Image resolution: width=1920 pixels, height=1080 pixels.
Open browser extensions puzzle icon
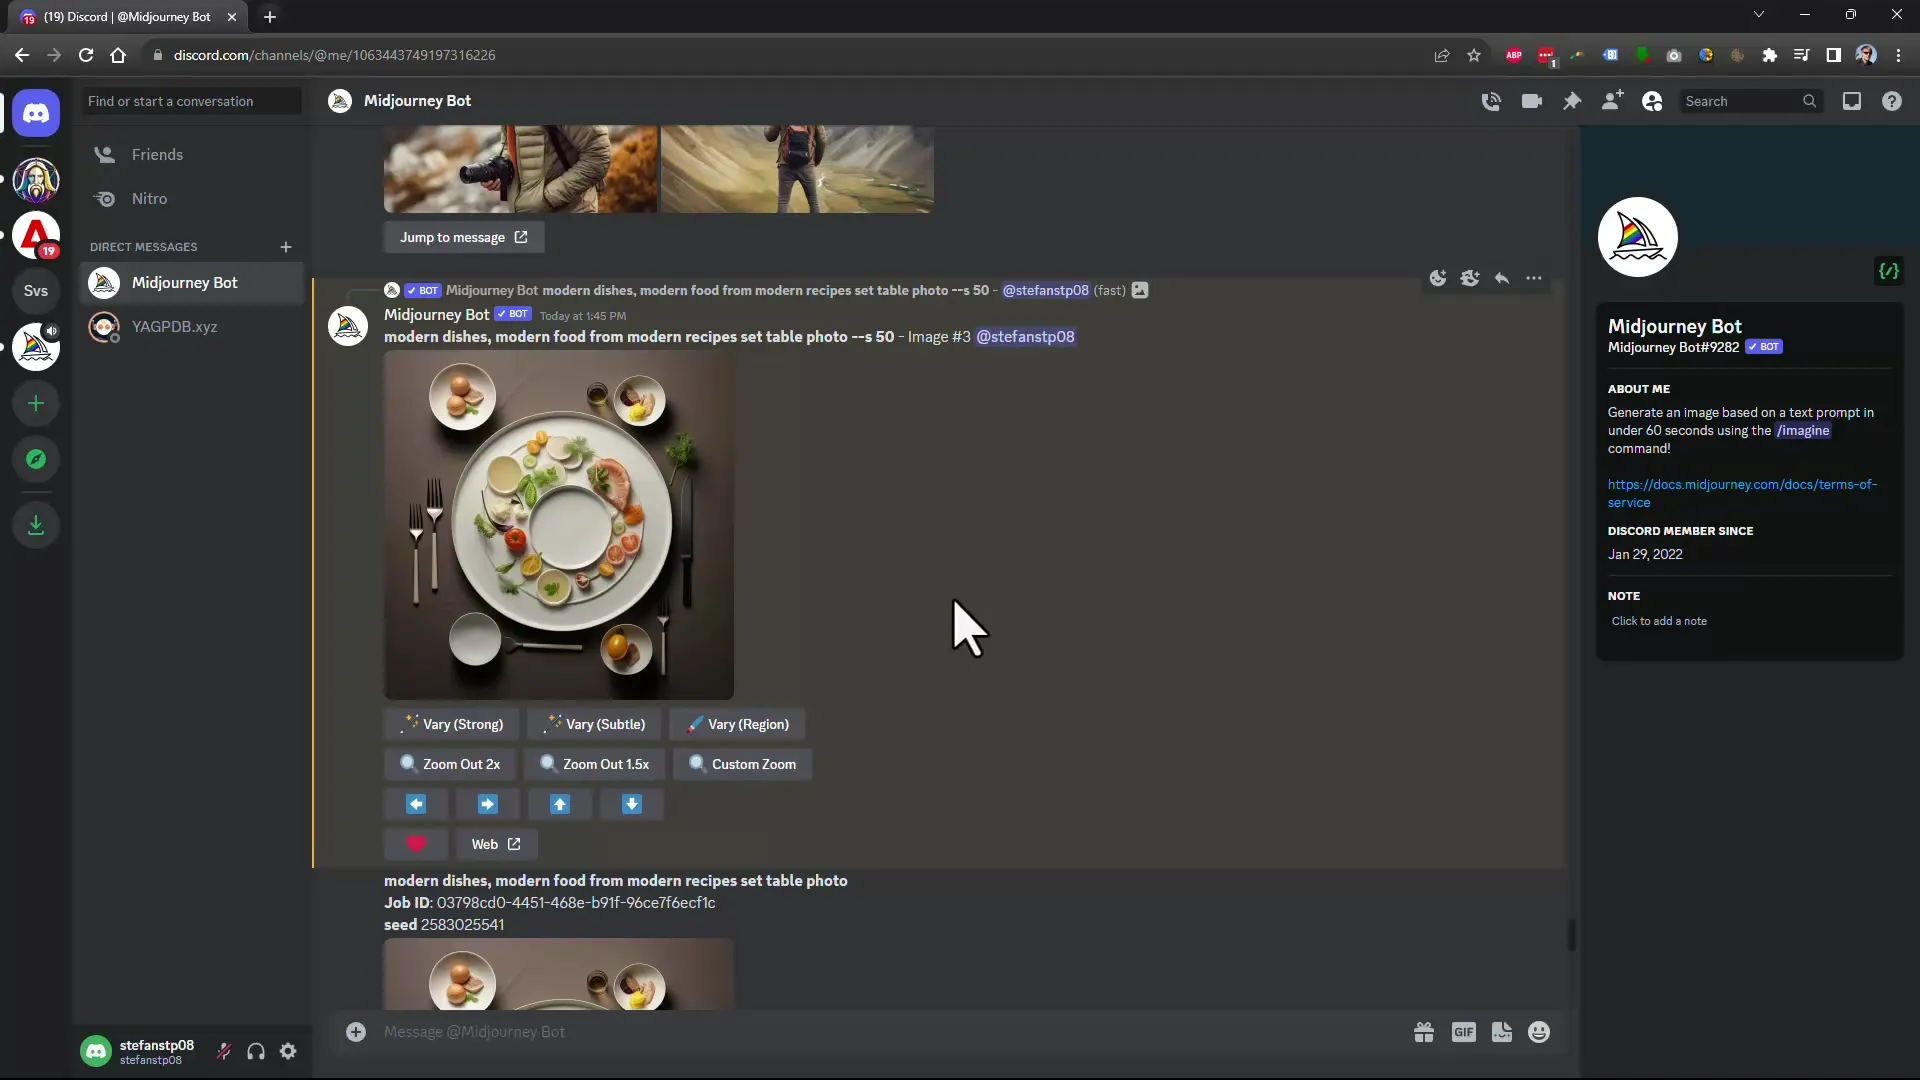1770,55
